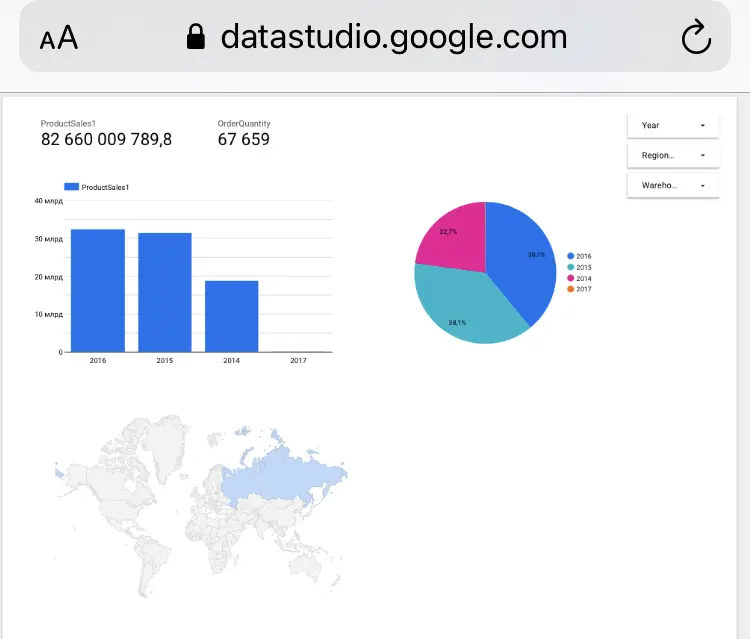Open the AA text size menu
Screen dimensions: 750x639
(59, 38)
